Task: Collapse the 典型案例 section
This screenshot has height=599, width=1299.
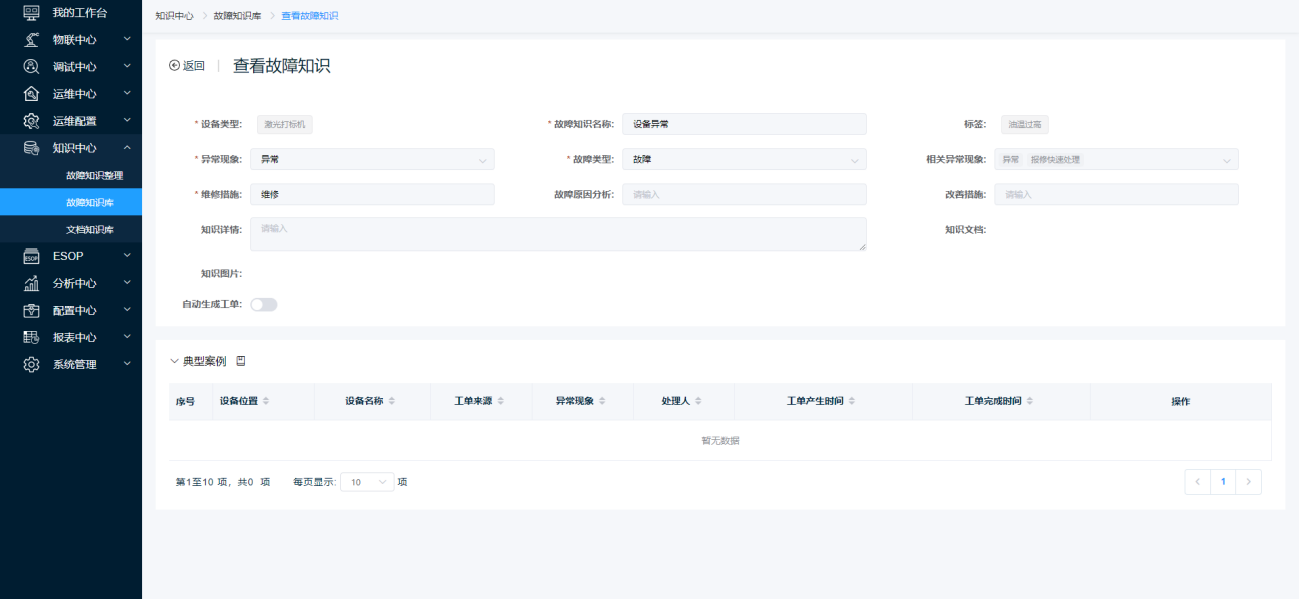Action: tap(175, 361)
